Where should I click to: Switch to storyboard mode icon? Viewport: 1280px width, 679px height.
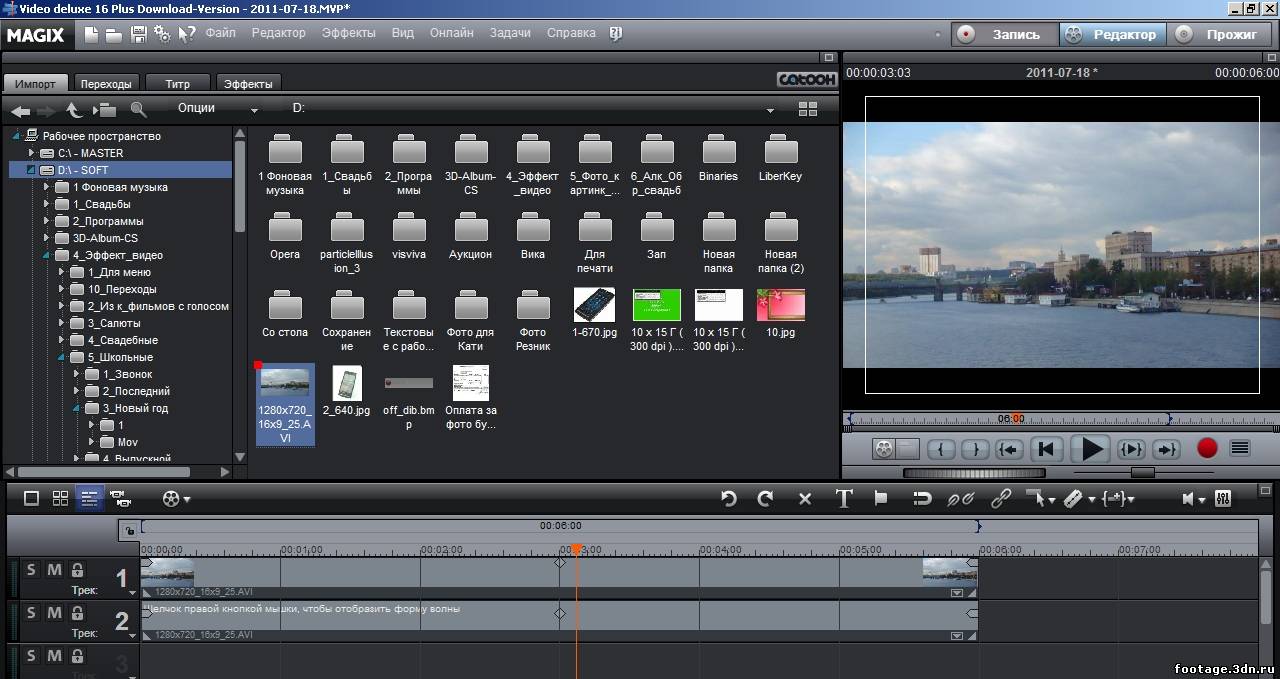click(x=32, y=498)
